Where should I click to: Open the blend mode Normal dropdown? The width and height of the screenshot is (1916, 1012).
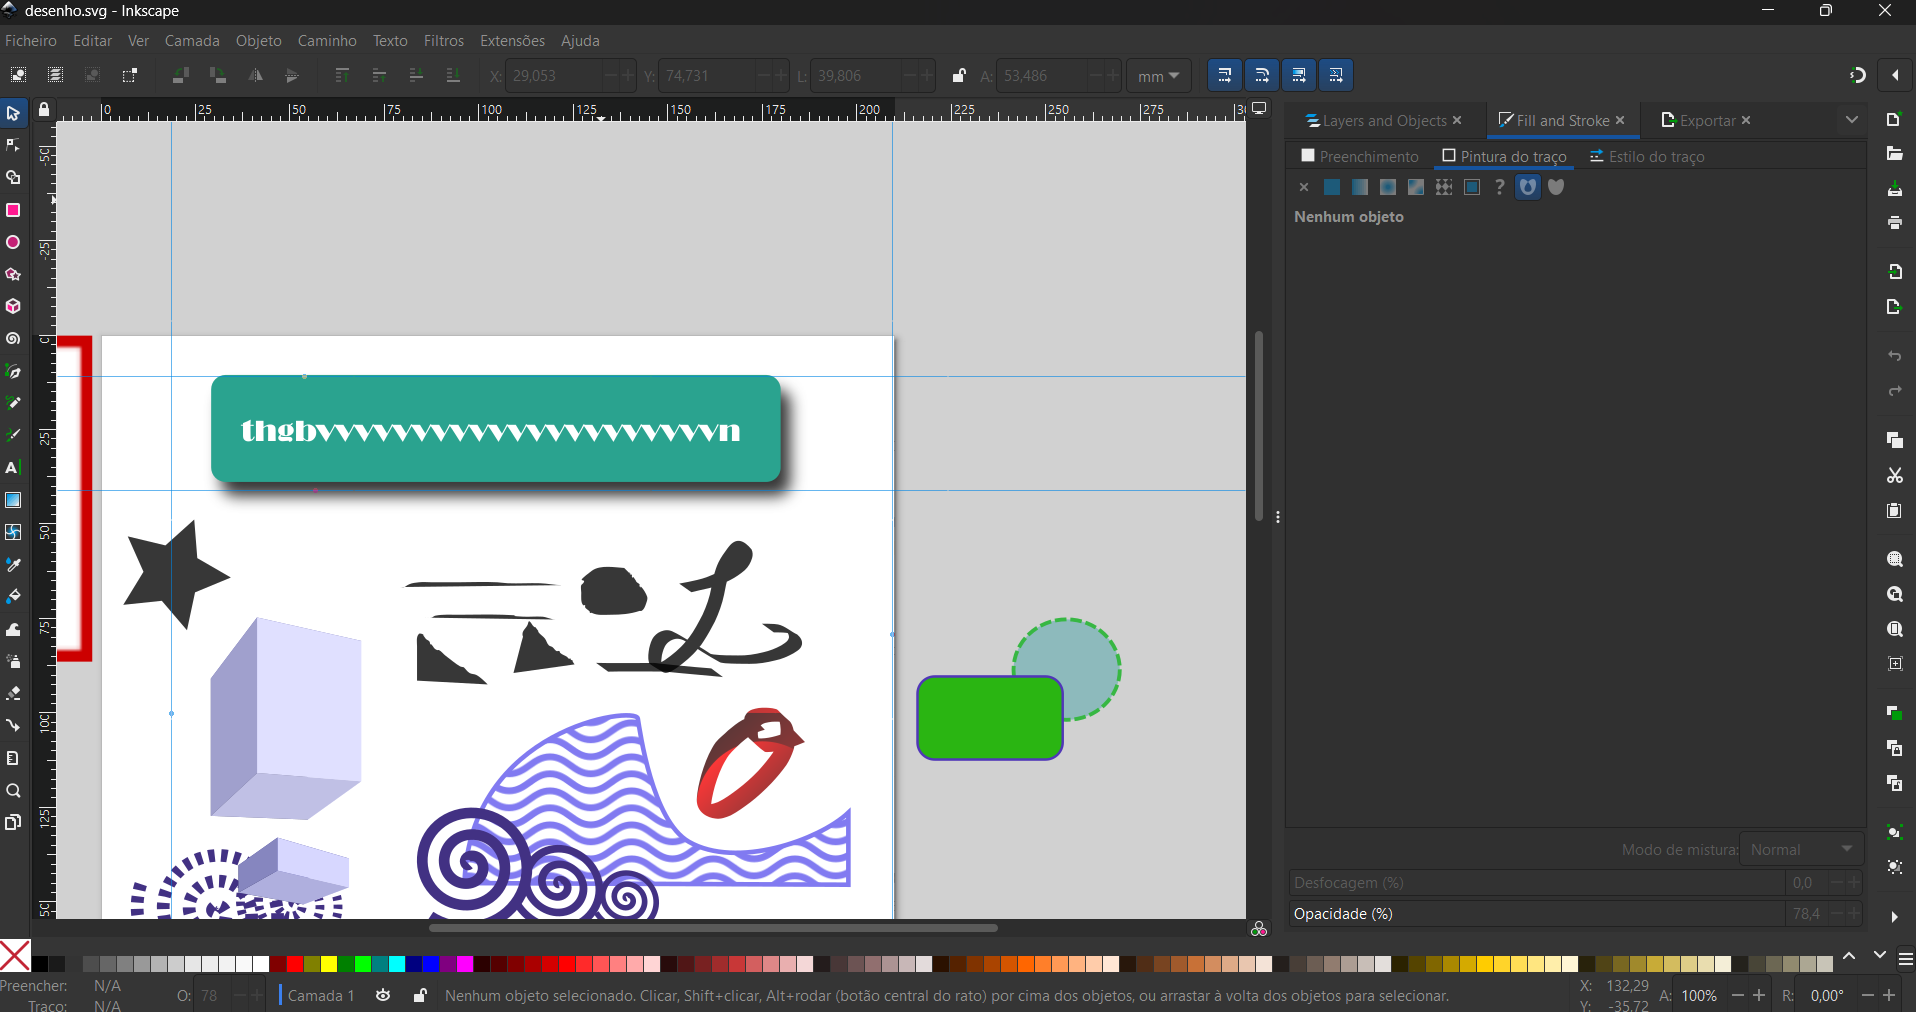[x=1802, y=849]
